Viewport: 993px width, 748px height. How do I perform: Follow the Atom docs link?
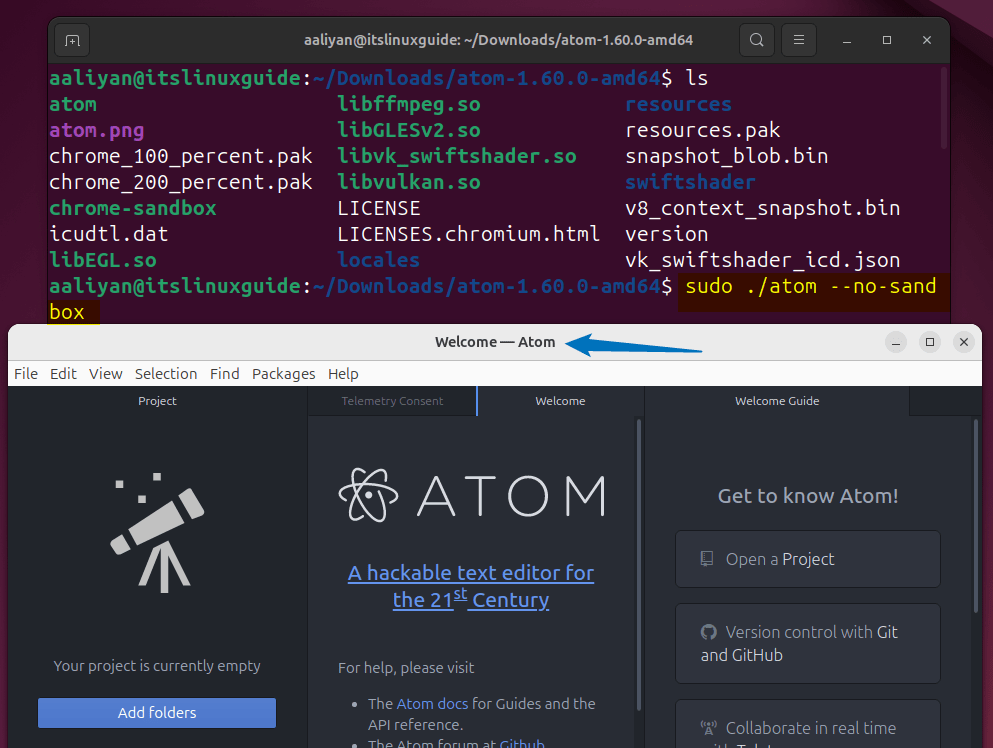[432, 703]
